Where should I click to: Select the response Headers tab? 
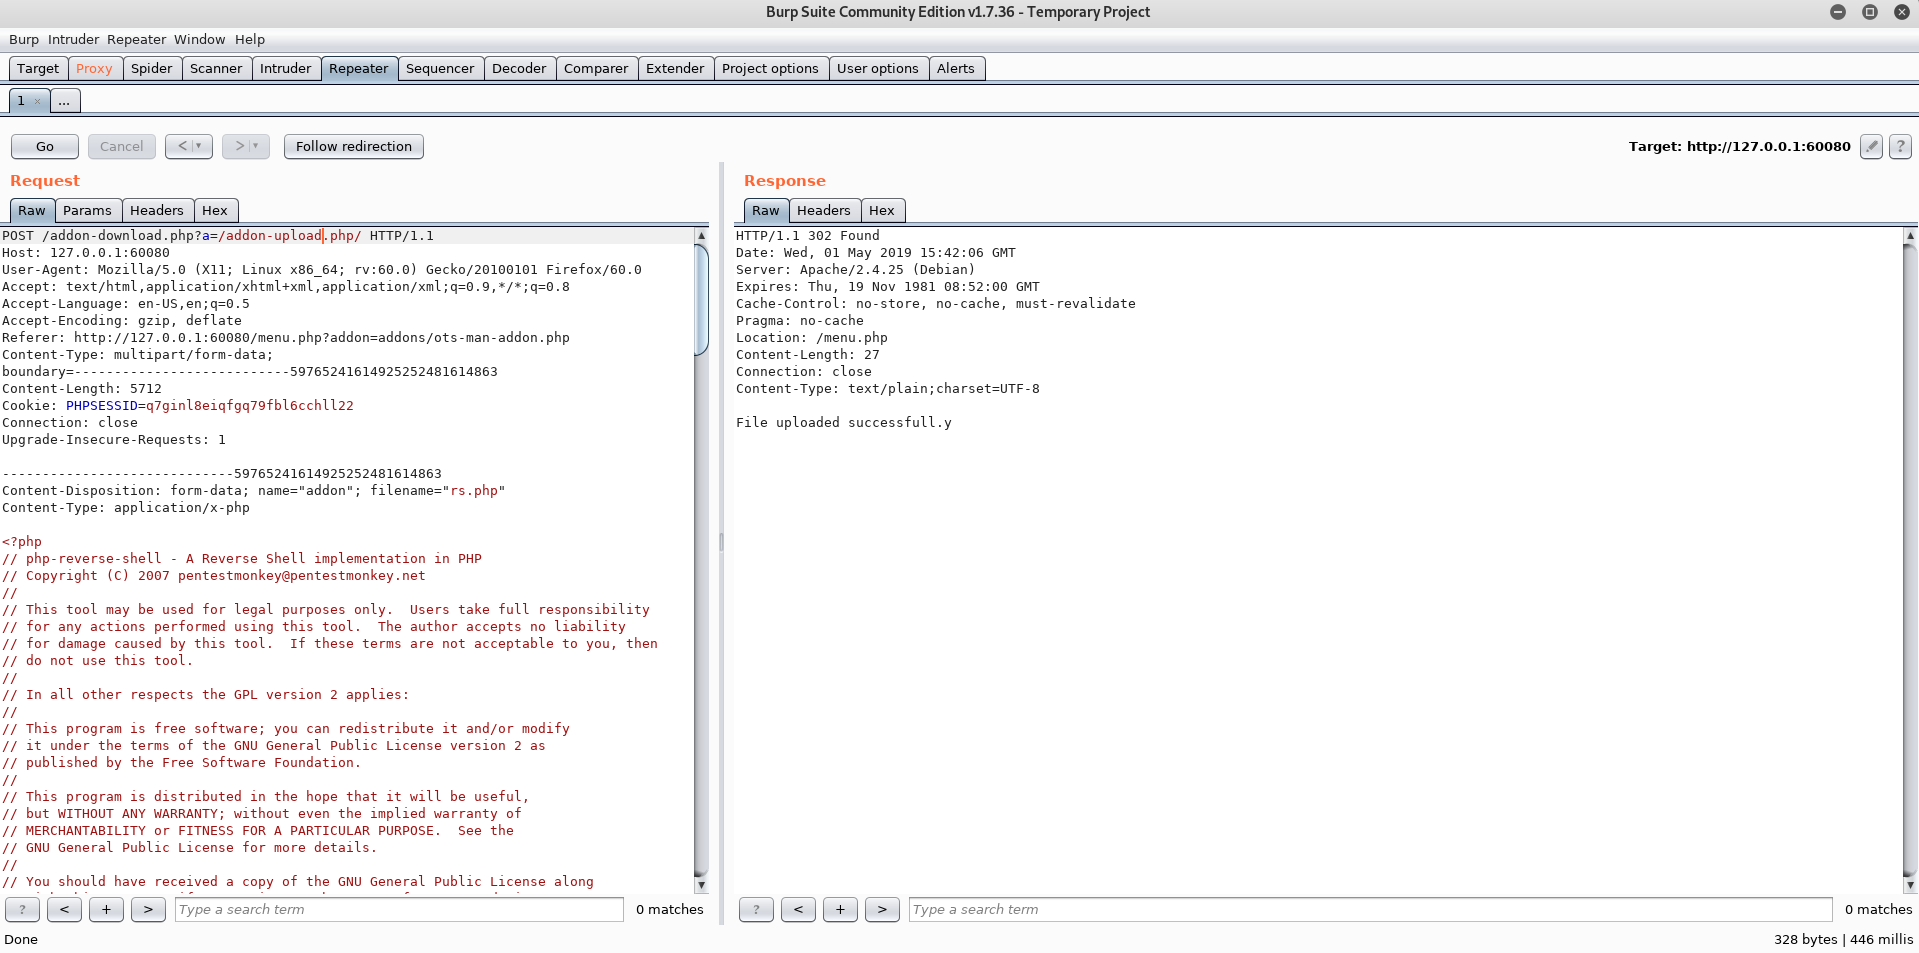[824, 210]
